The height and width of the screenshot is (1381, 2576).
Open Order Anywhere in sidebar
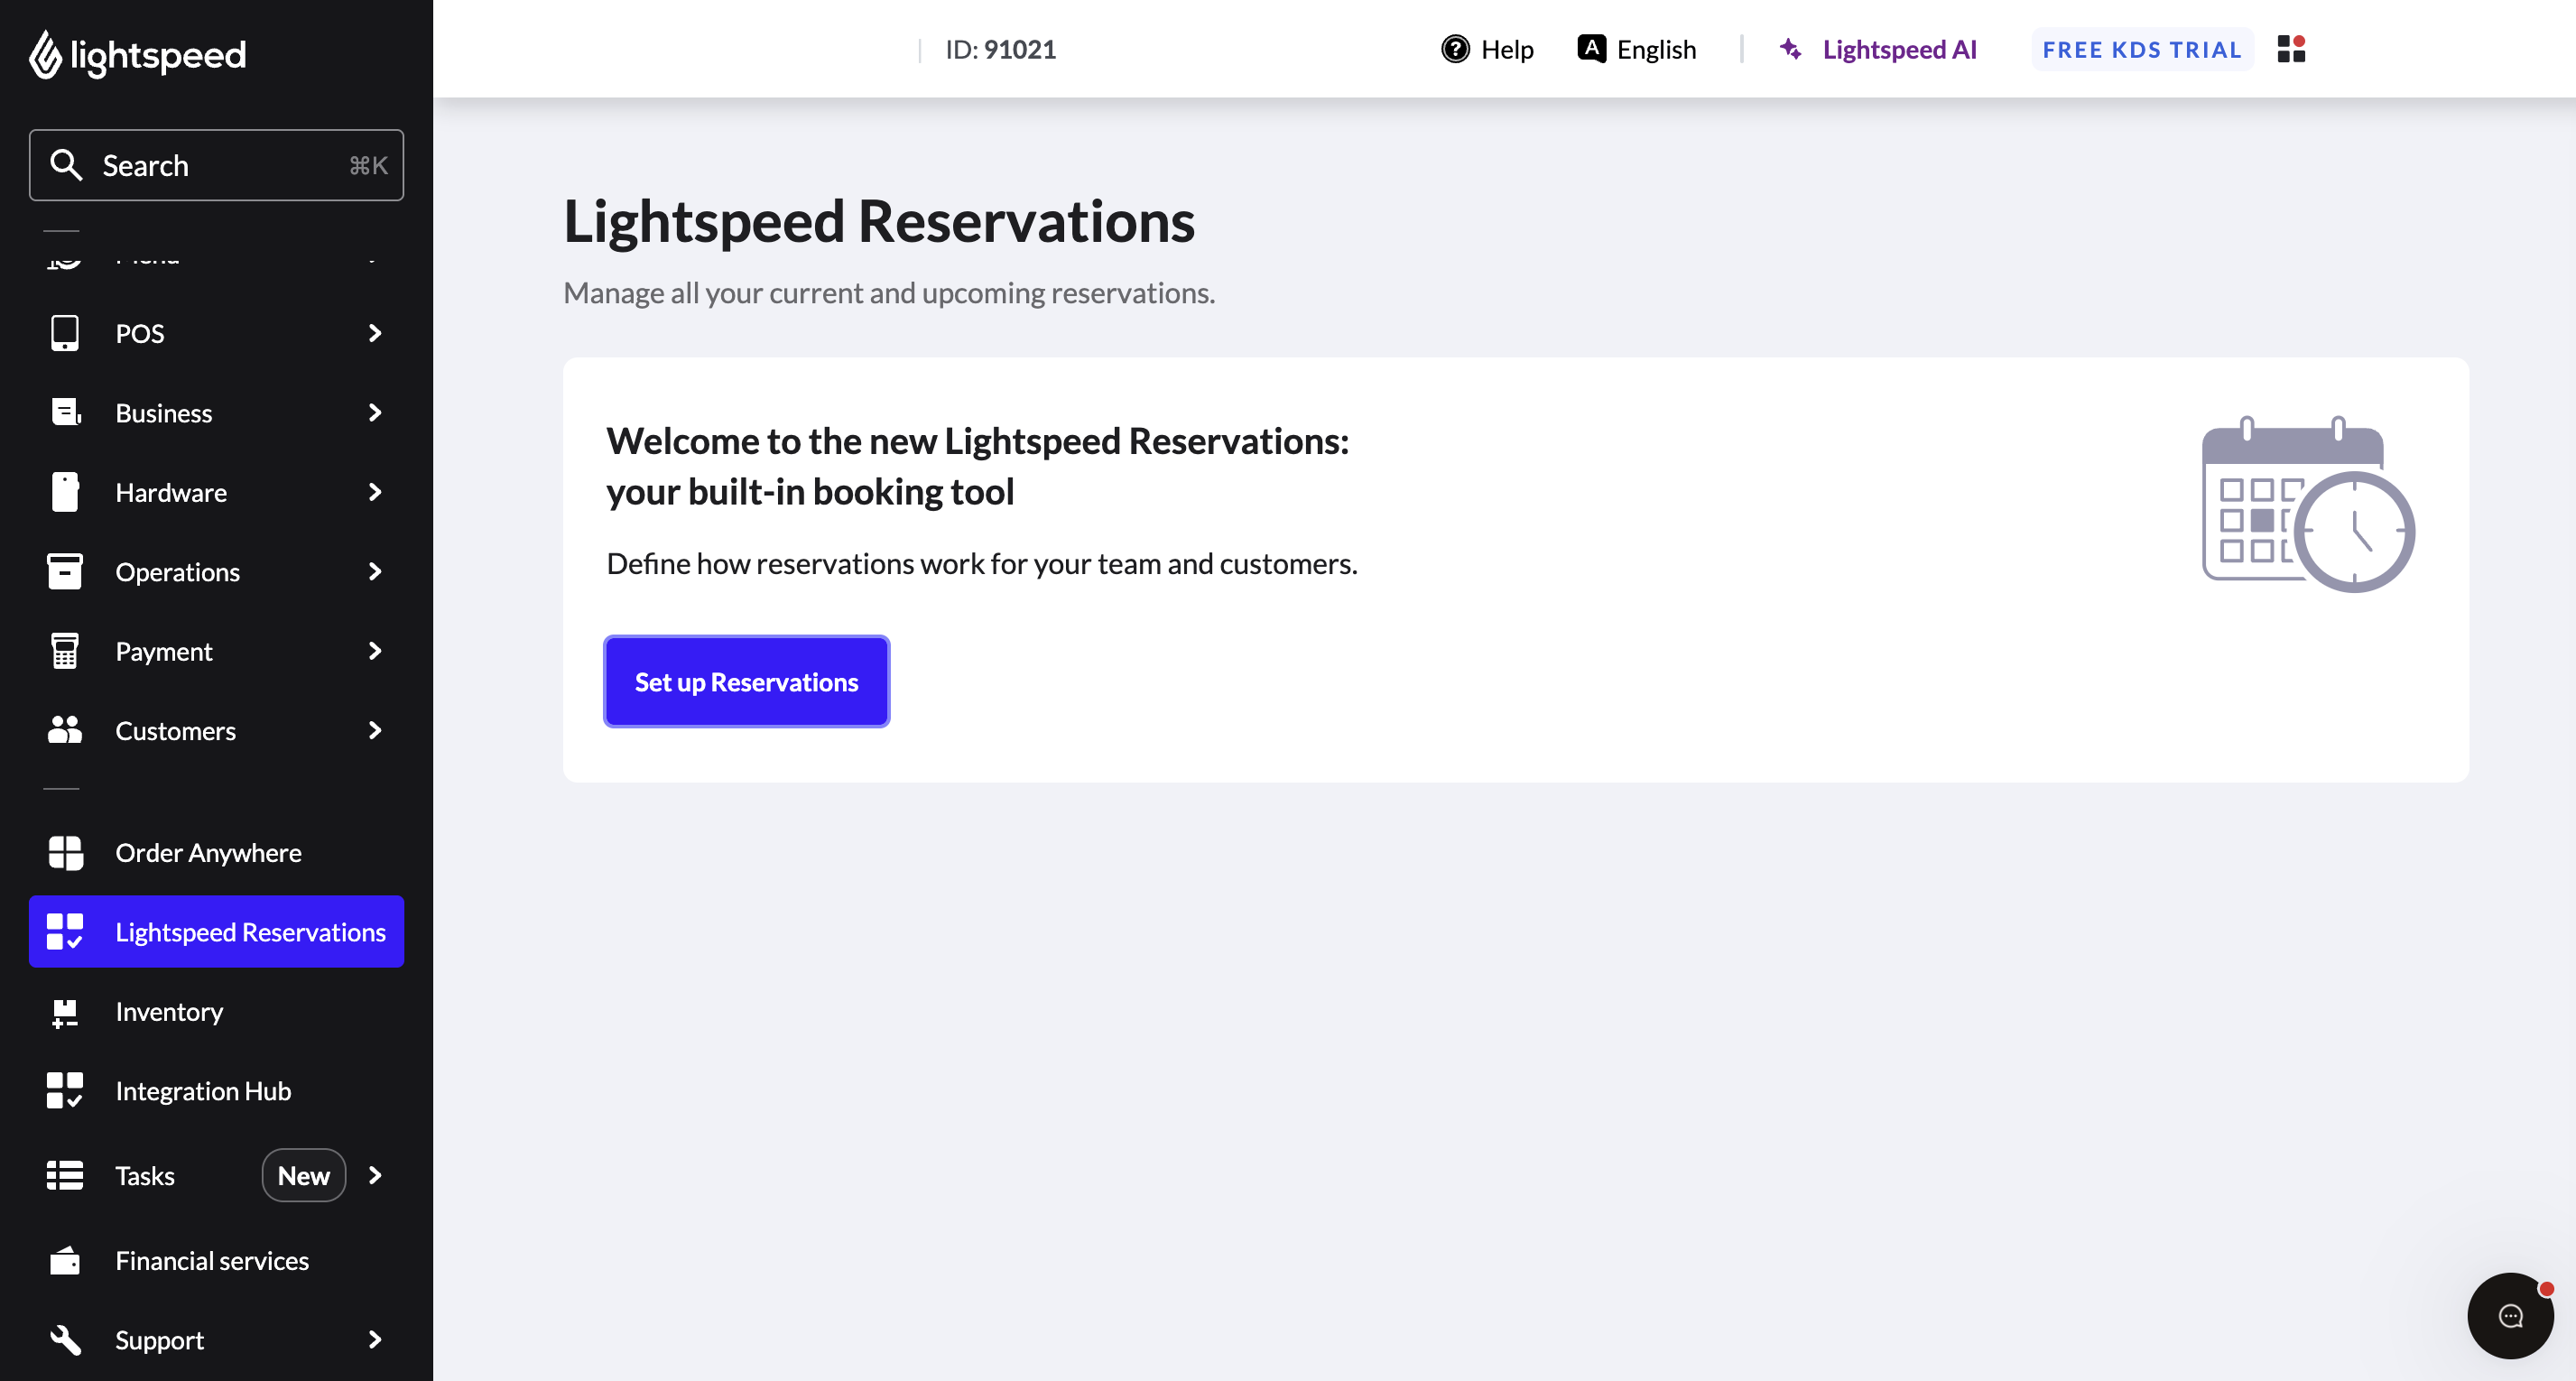pyautogui.click(x=216, y=852)
